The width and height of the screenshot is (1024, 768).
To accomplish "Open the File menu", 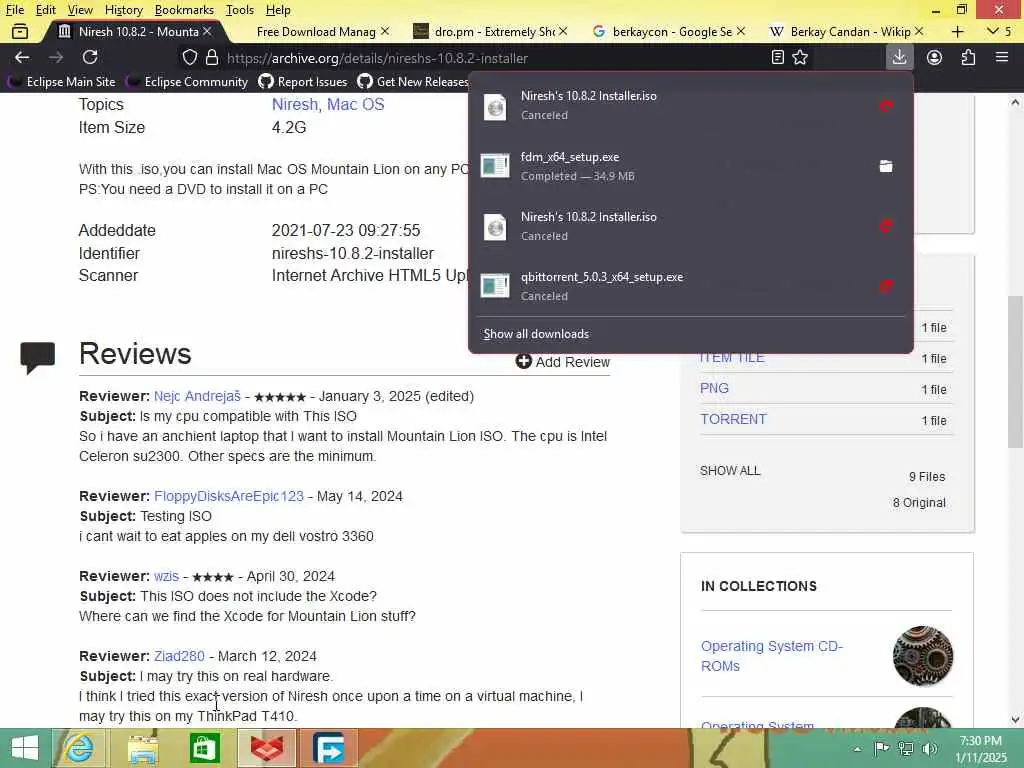I will point(15,10).
